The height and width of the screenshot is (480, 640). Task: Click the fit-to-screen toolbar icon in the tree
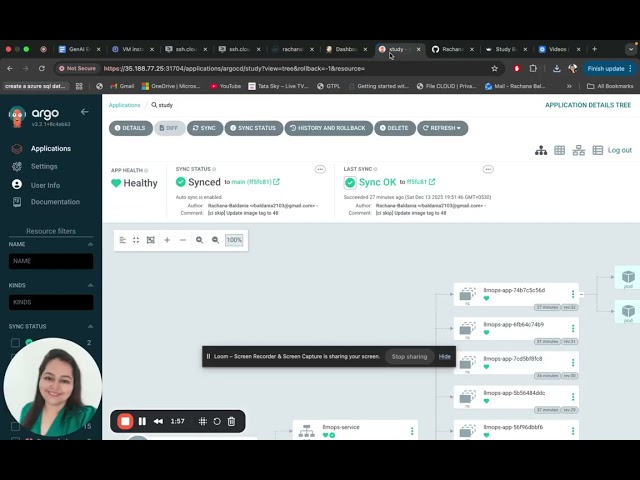coord(151,240)
